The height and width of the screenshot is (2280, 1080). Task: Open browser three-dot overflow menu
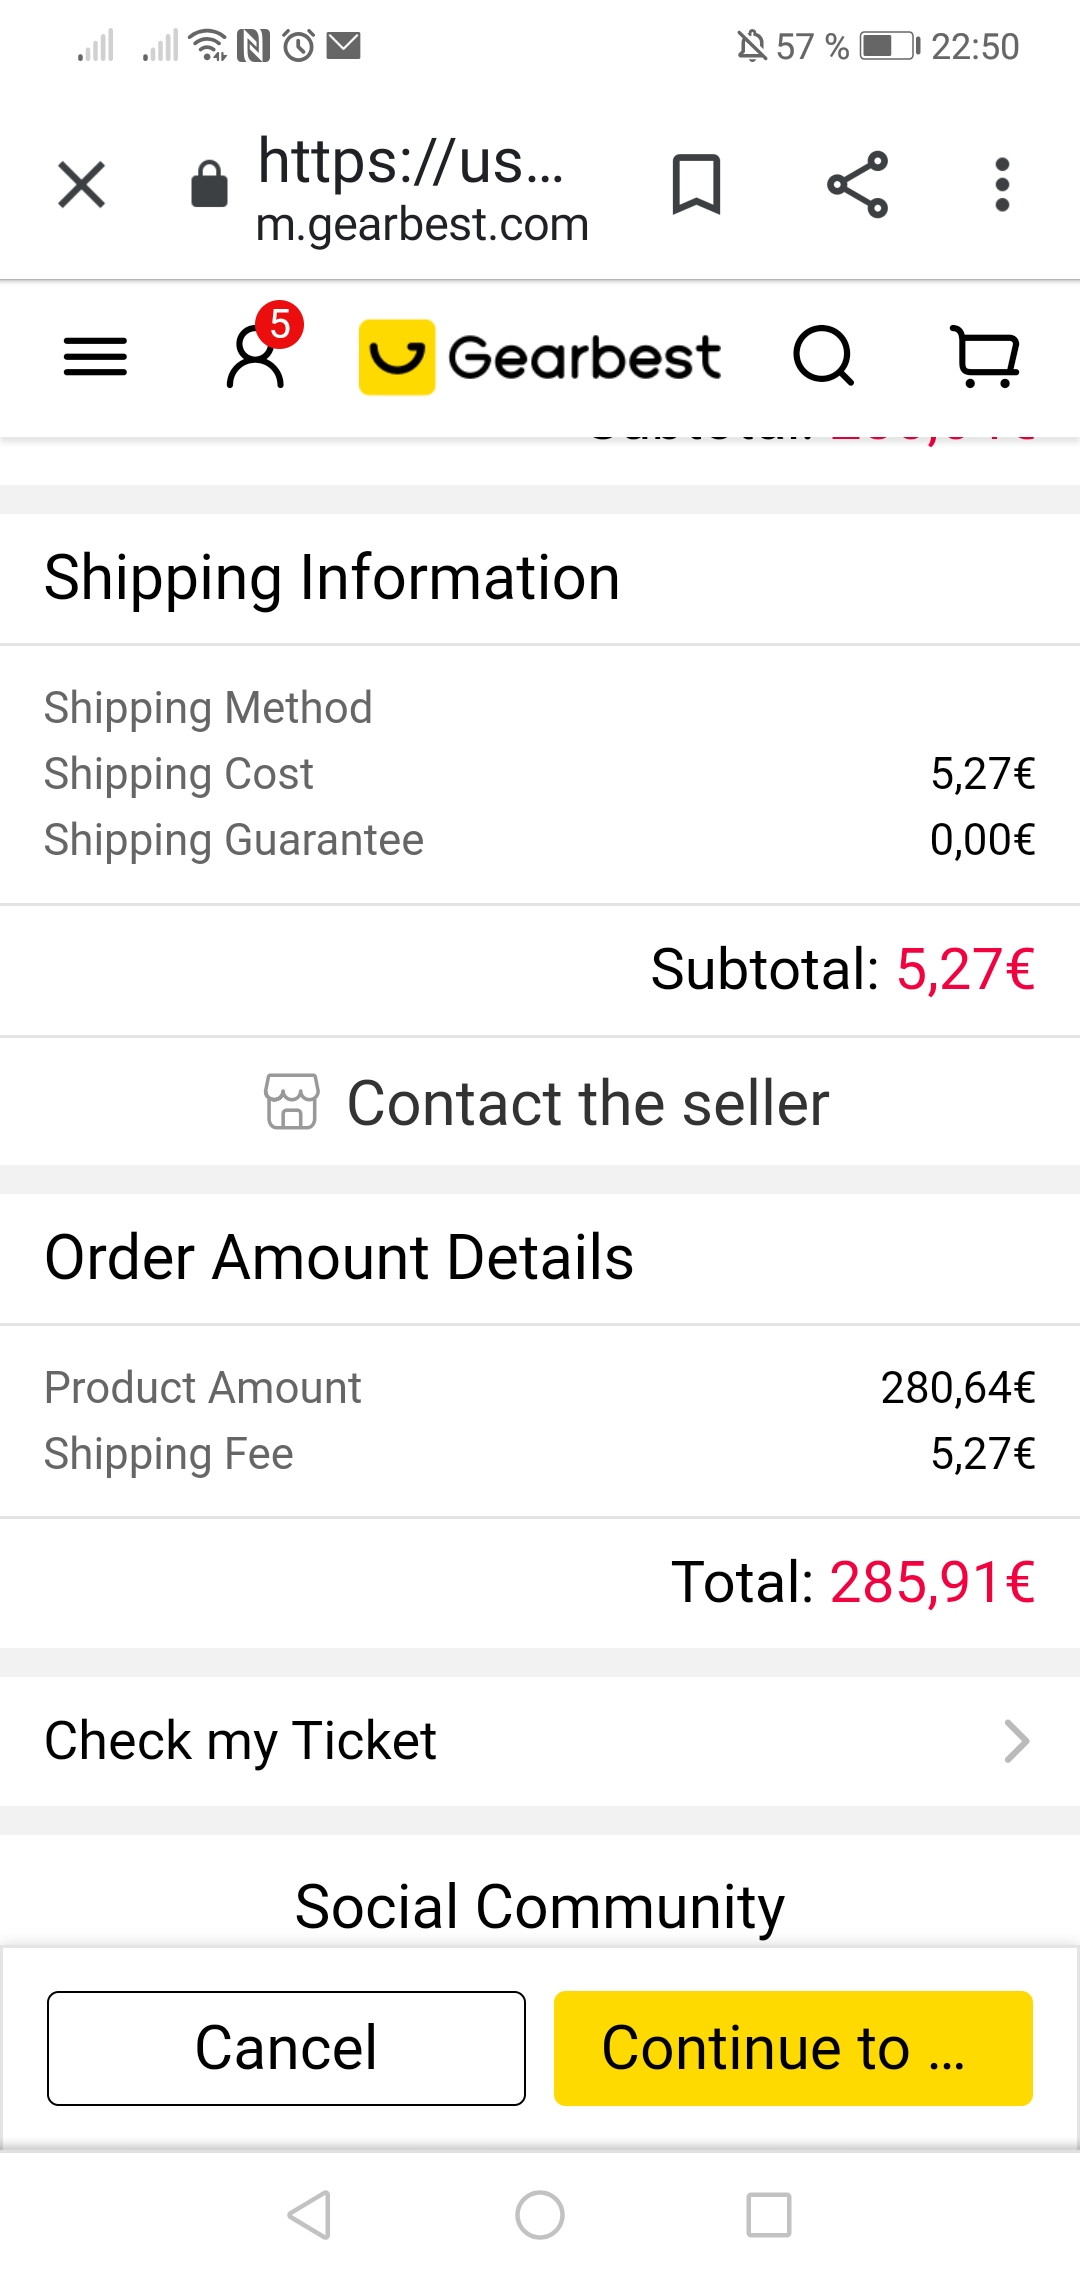pyautogui.click(x=1002, y=185)
